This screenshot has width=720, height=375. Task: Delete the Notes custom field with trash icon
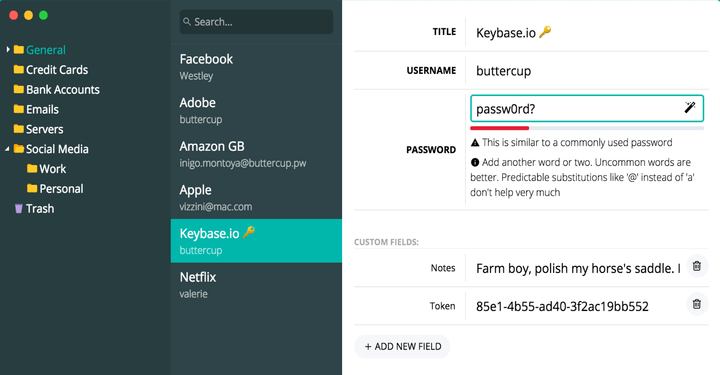point(697,266)
